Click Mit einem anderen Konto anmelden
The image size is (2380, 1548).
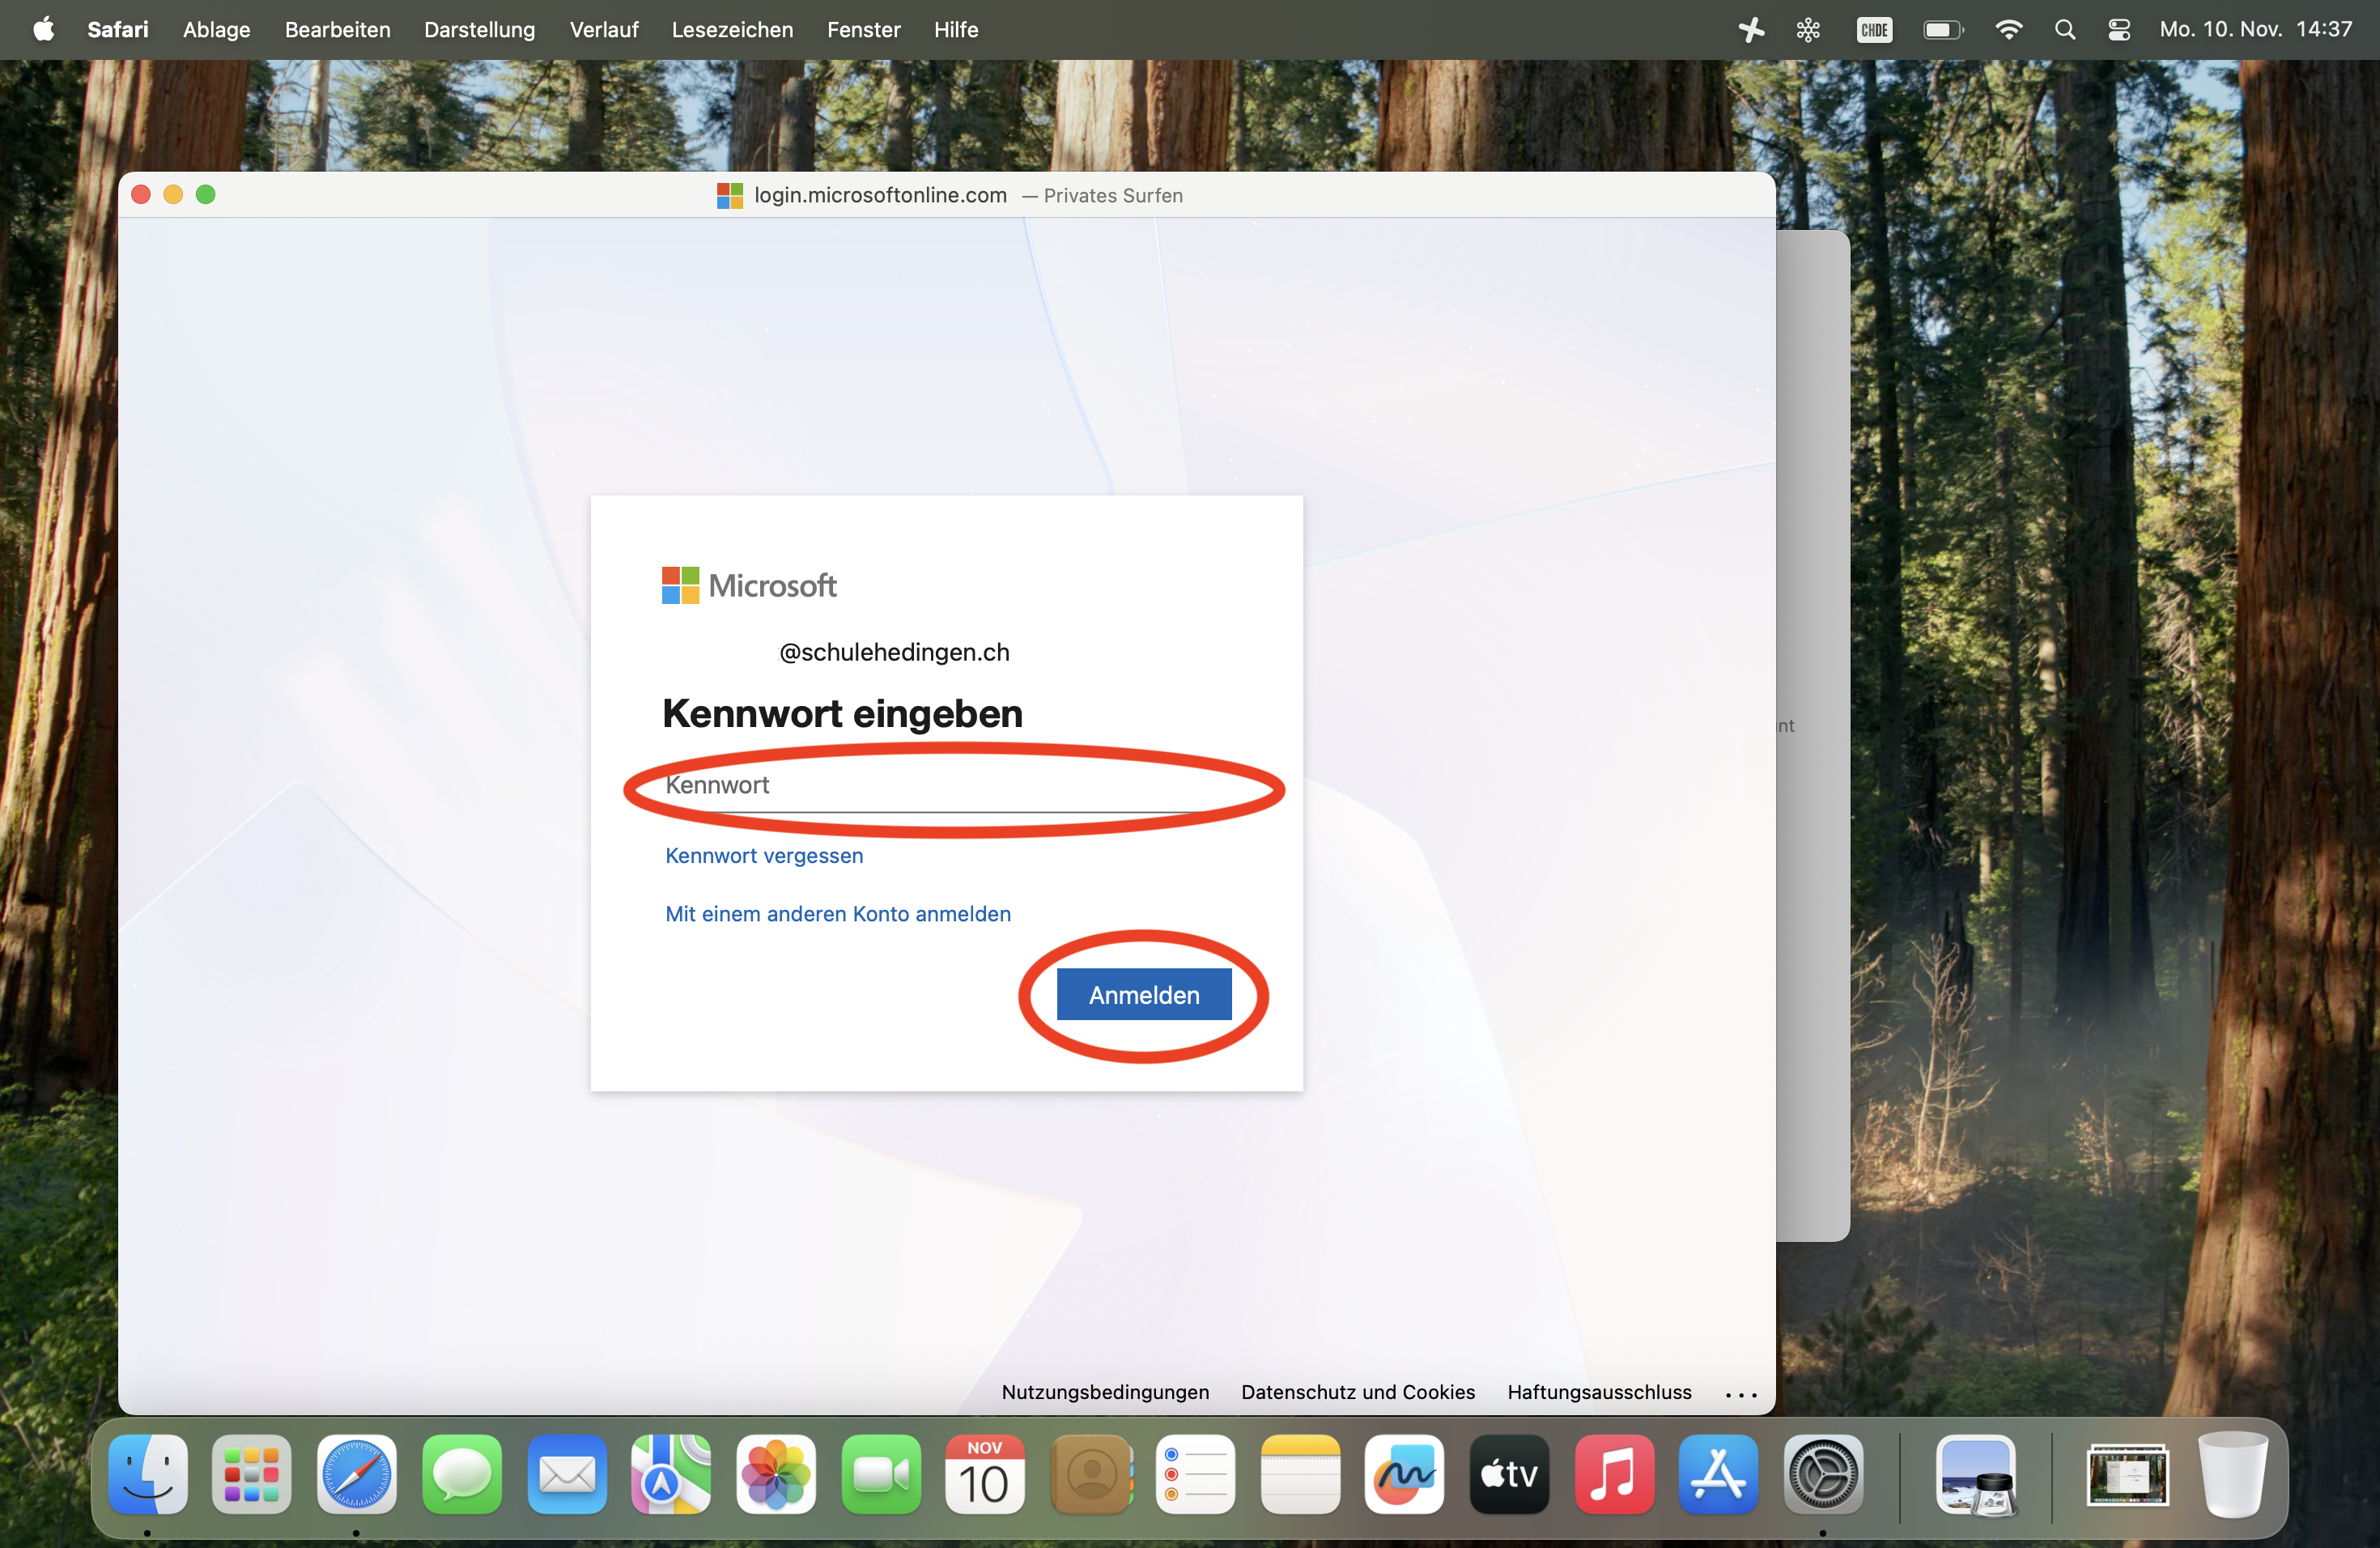pos(837,913)
